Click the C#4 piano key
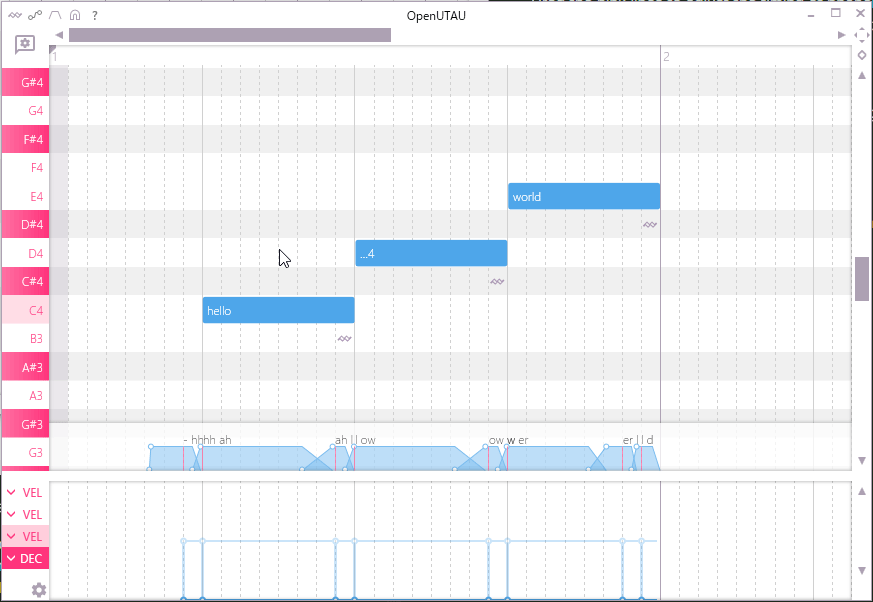 (25, 281)
